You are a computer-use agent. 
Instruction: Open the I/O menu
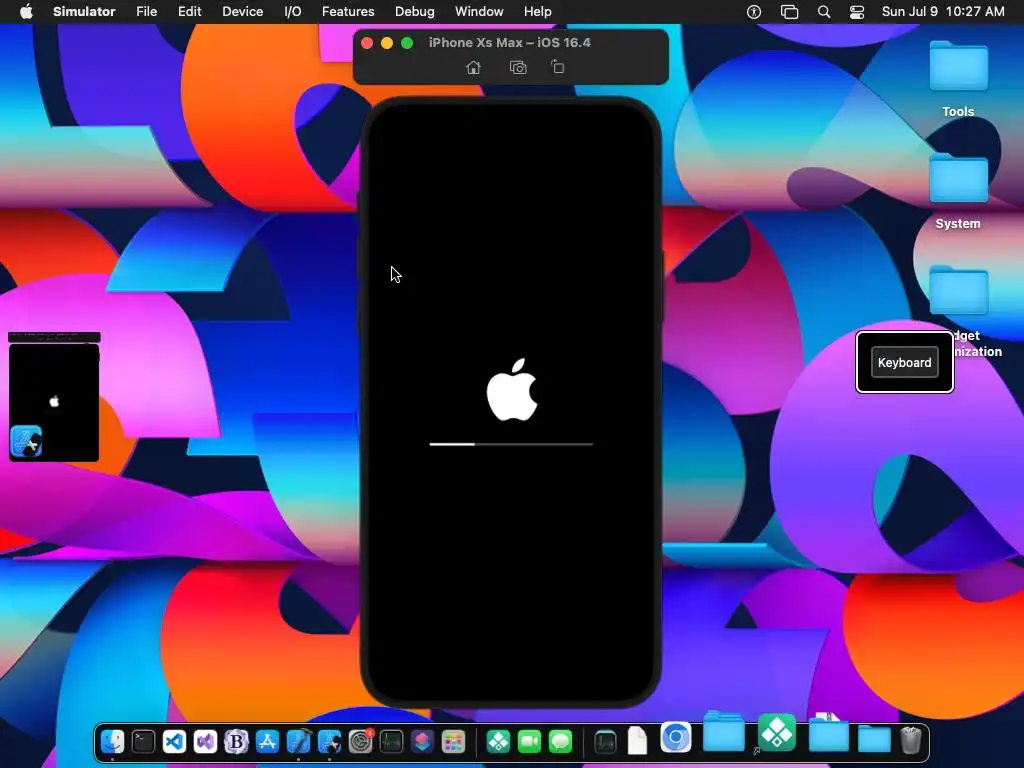[x=293, y=12]
